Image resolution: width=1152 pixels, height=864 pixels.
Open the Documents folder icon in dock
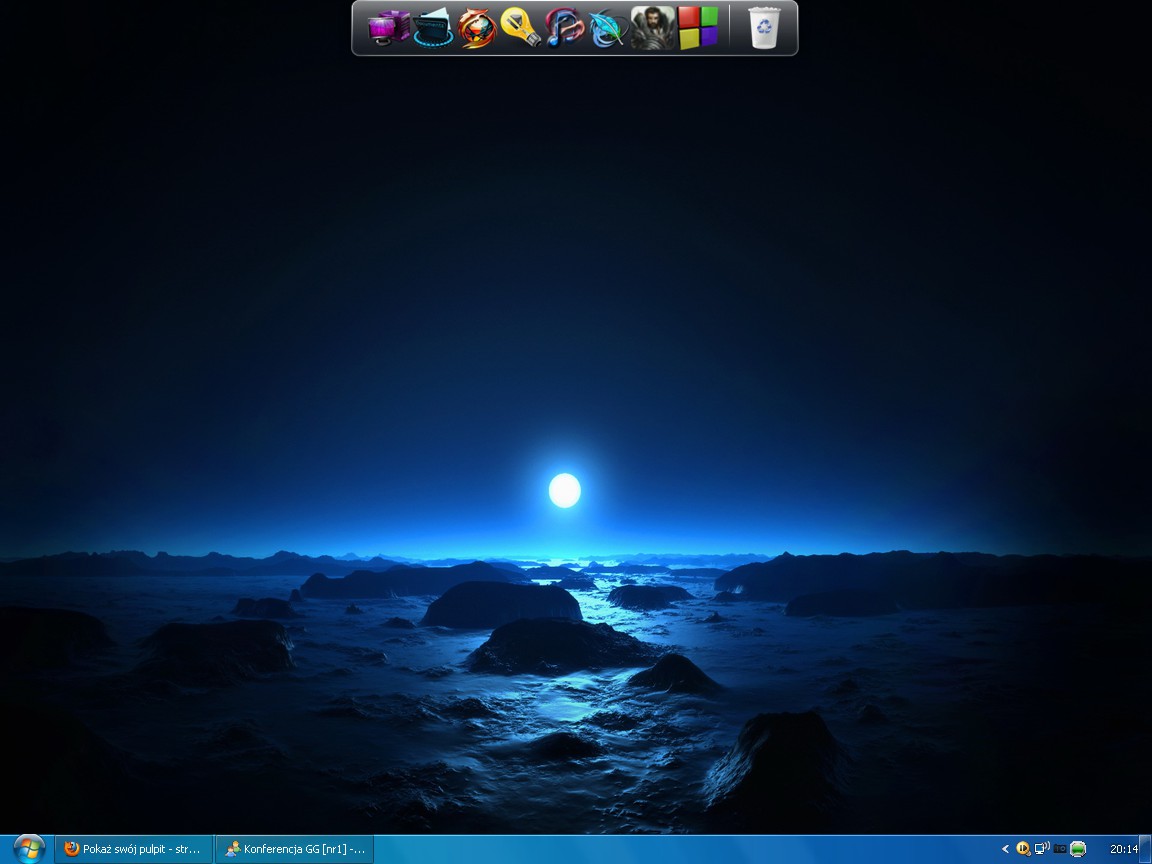tap(432, 28)
